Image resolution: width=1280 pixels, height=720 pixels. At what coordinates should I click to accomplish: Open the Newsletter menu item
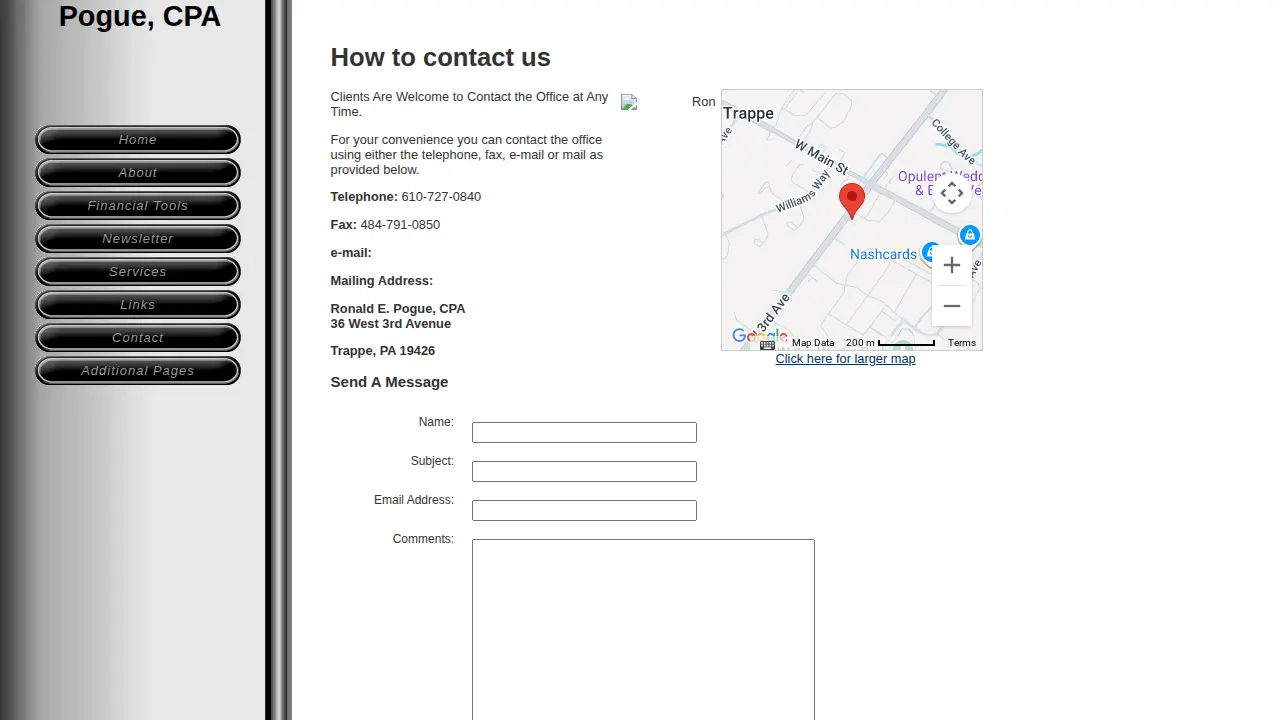click(138, 239)
